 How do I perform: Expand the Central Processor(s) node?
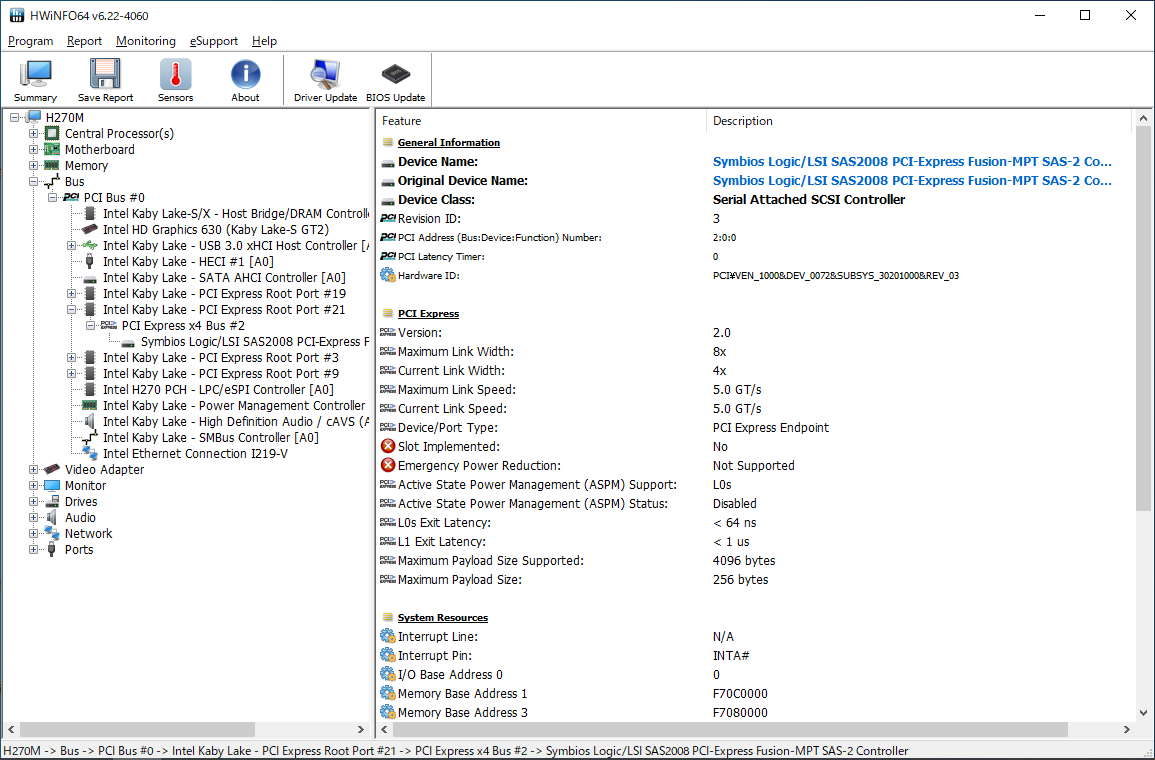click(33, 133)
